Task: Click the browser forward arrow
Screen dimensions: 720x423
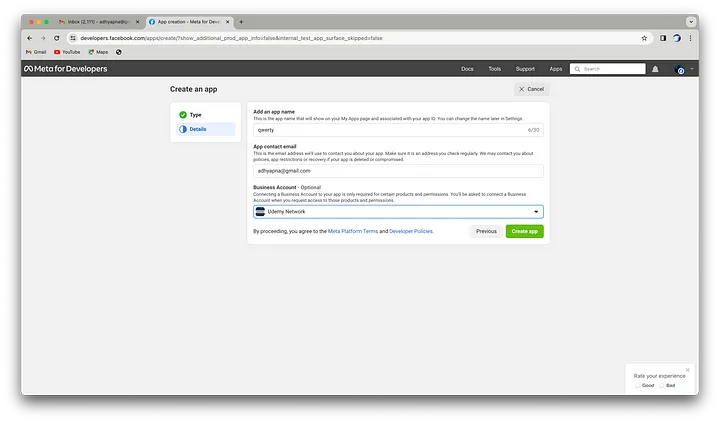Action: click(43, 38)
